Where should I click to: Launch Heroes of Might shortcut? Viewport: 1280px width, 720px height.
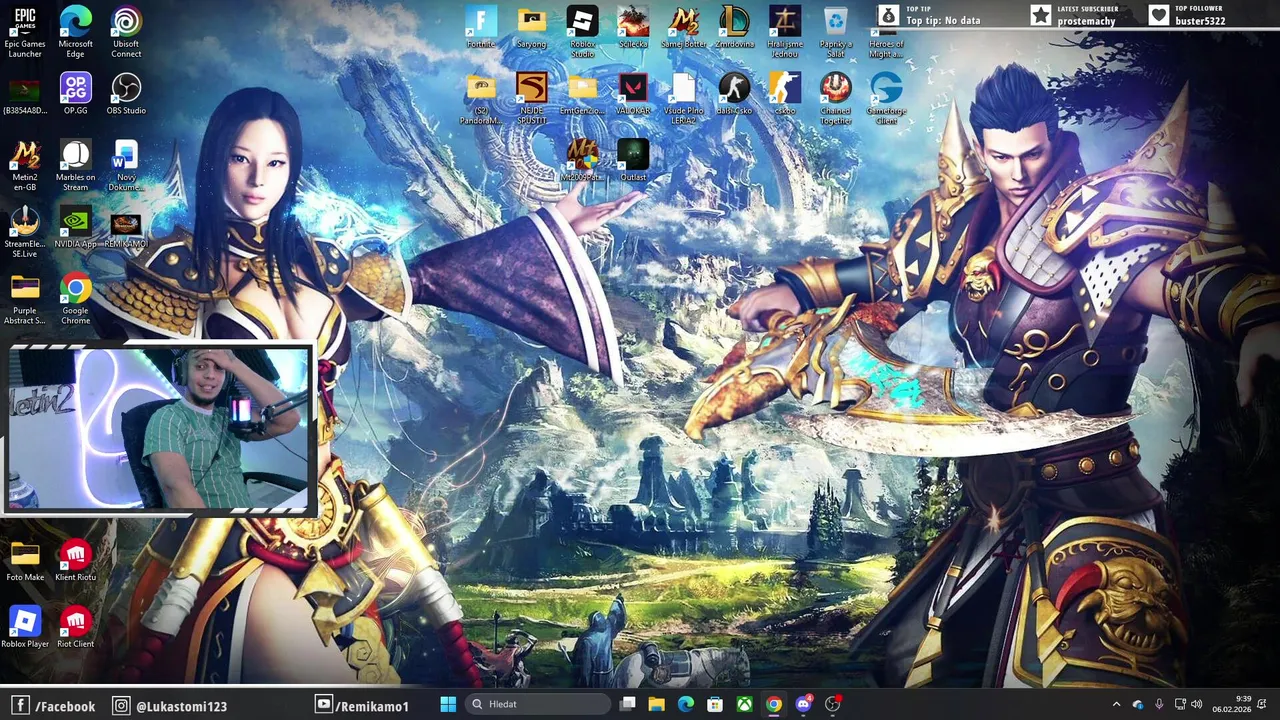(886, 32)
